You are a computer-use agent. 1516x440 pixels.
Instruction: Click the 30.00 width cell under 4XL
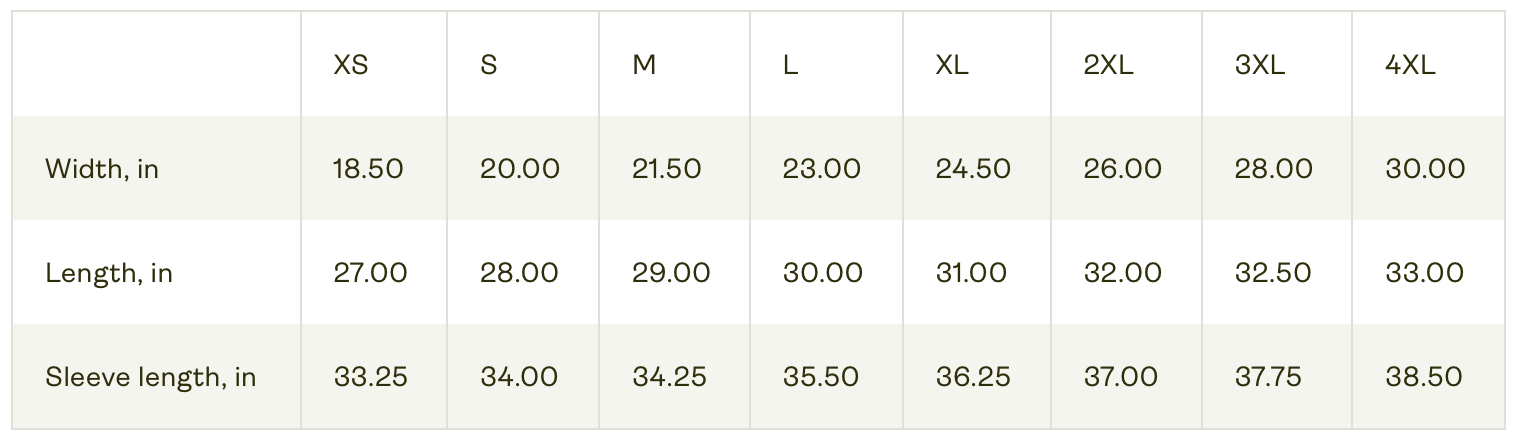pyautogui.click(x=1425, y=169)
